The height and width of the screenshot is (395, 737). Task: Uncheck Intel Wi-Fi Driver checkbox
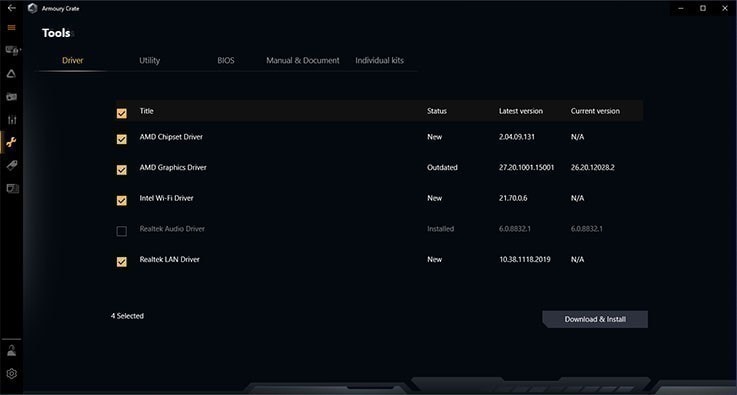pos(122,200)
